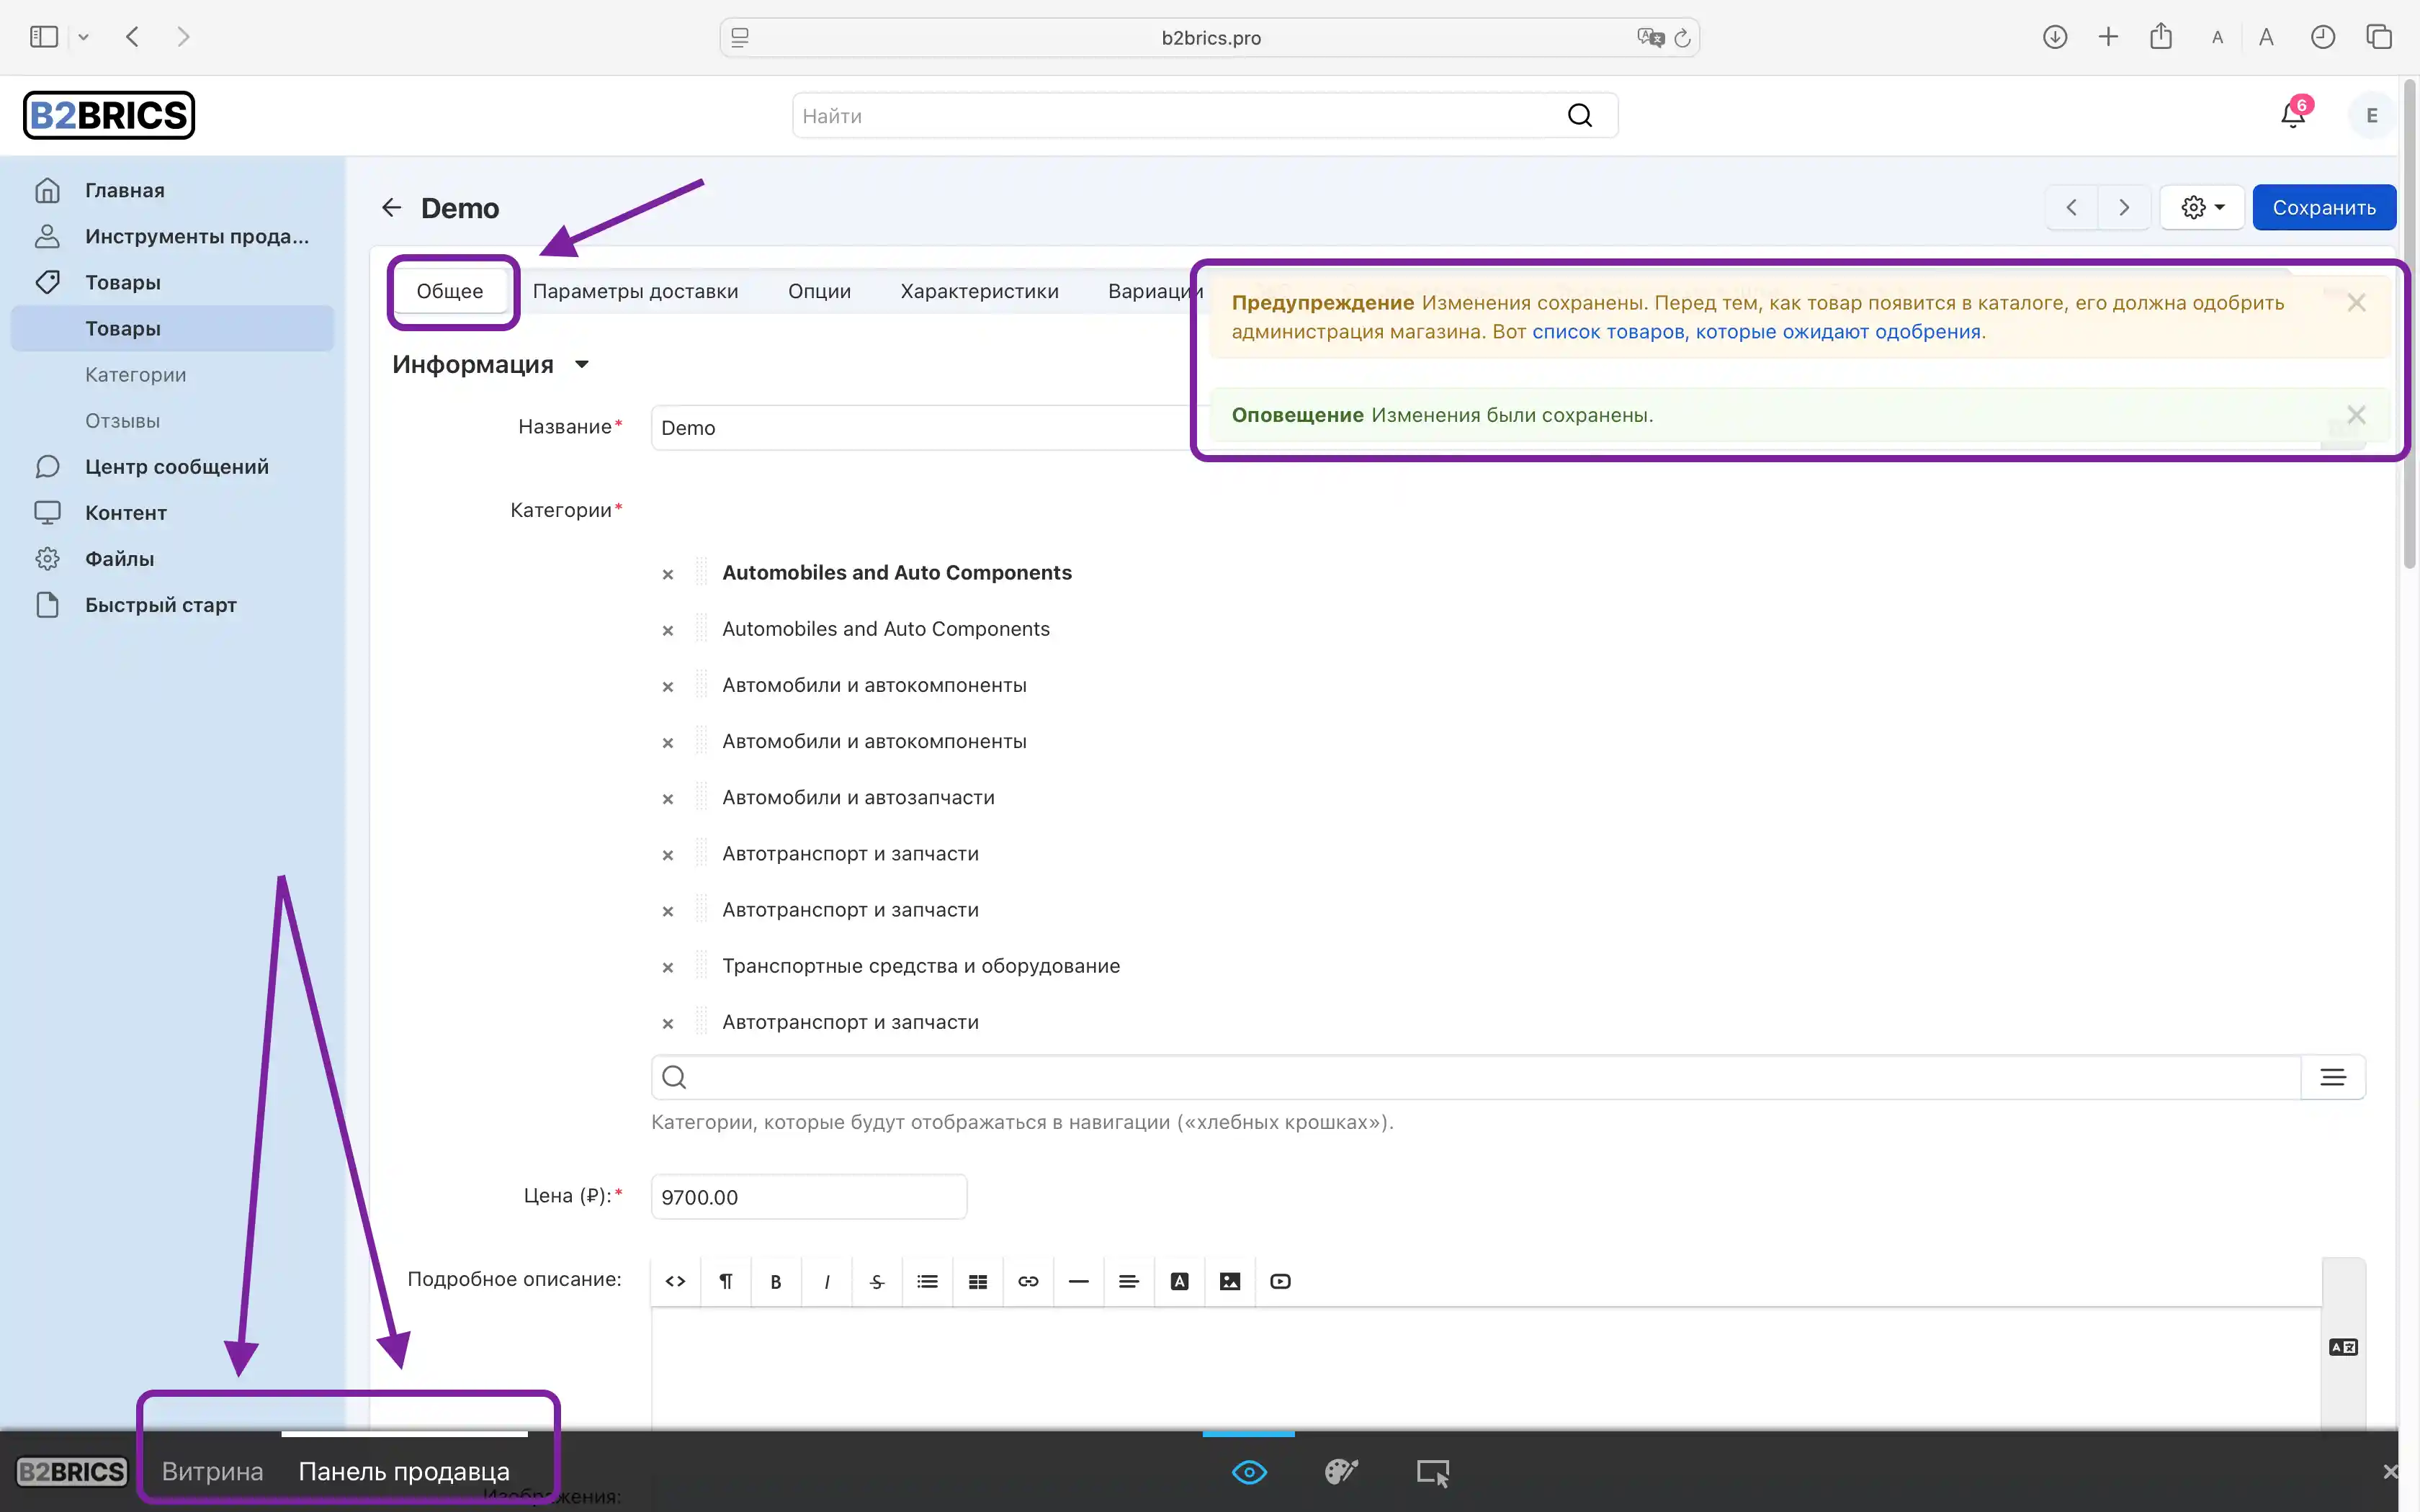Switch to the Общее tab
Screen dimensions: 2420x1512
coord(450,291)
